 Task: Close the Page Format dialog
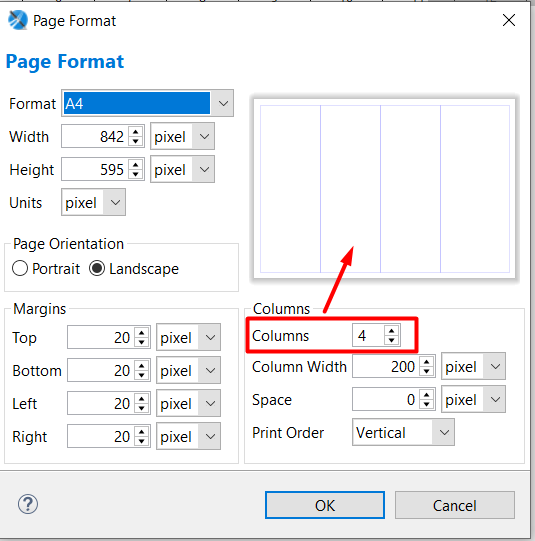click(x=509, y=20)
